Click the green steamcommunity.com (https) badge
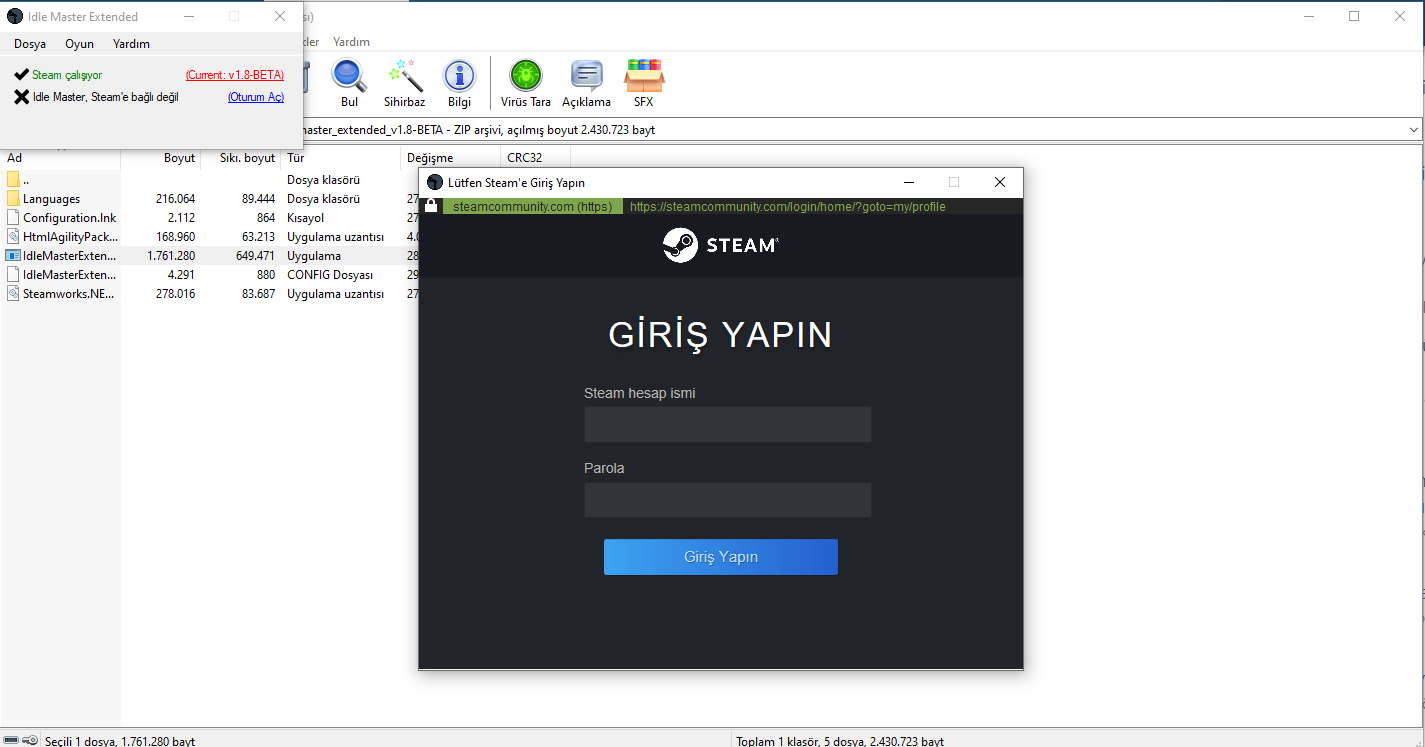Image resolution: width=1425 pixels, height=747 pixels. (x=532, y=207)
